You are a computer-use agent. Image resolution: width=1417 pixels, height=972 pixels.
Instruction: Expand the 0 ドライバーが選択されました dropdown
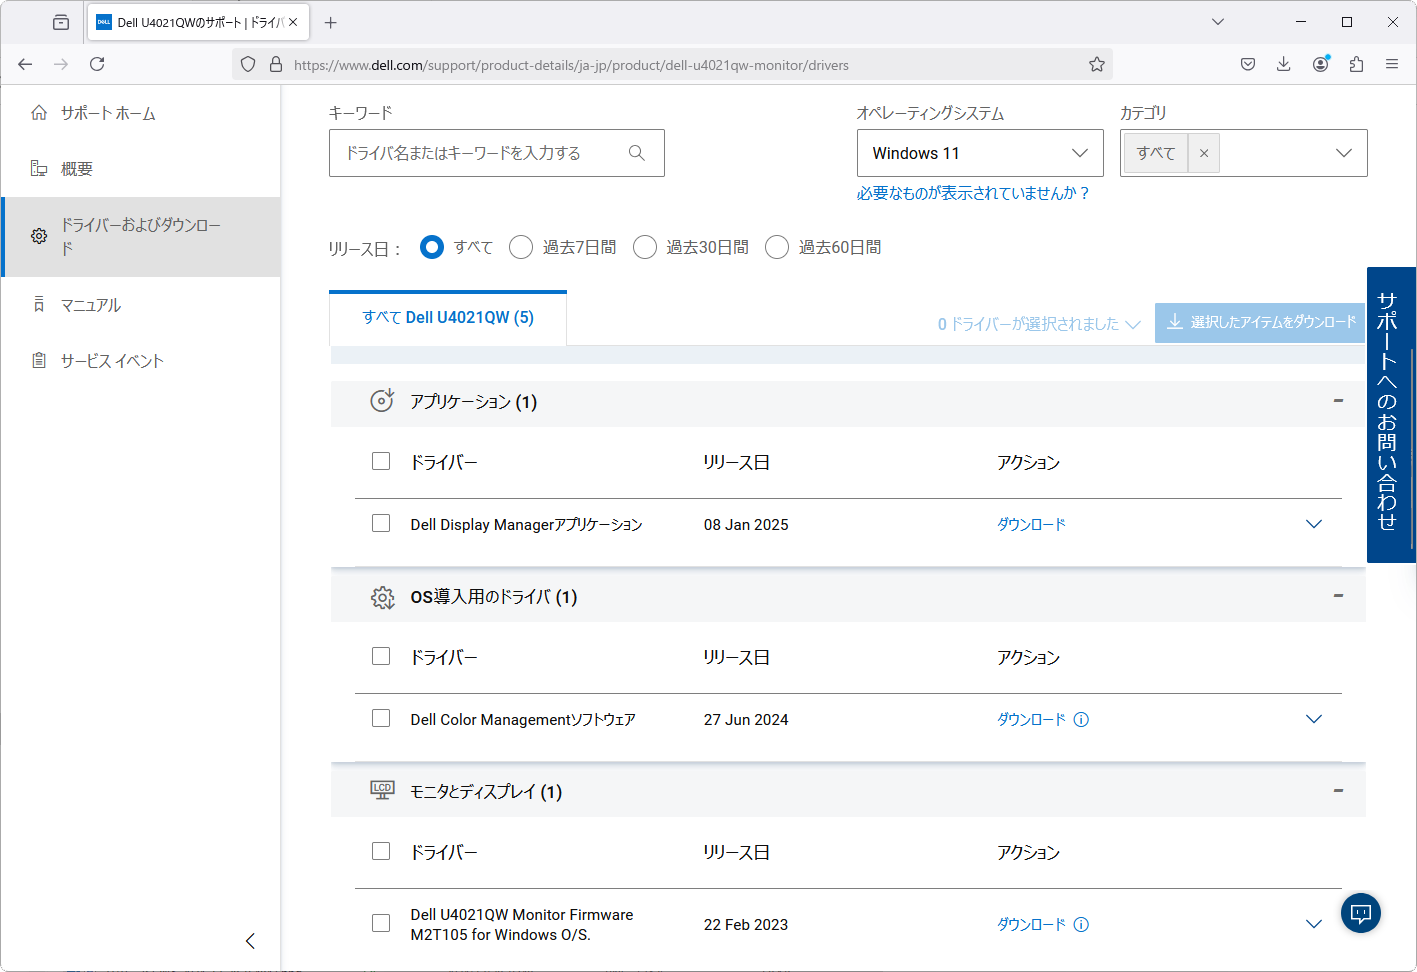click(x=1039, y=324)
